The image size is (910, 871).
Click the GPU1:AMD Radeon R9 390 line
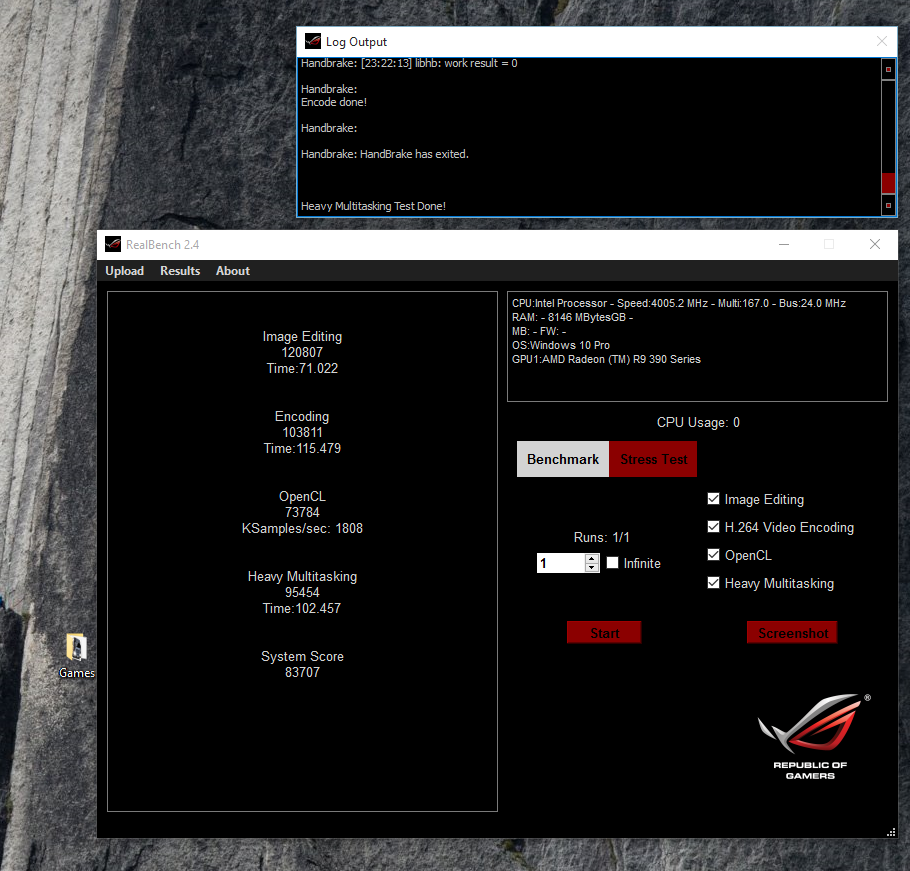coord(606,359)
